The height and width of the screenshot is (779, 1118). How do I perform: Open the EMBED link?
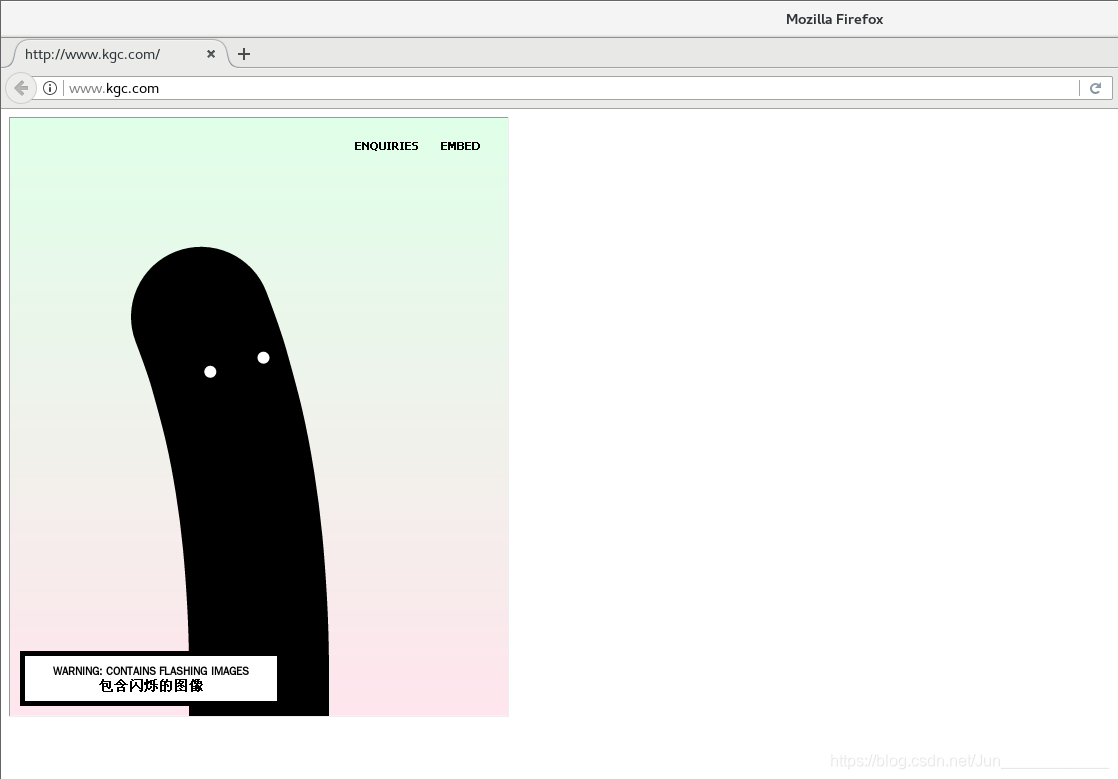460,146
